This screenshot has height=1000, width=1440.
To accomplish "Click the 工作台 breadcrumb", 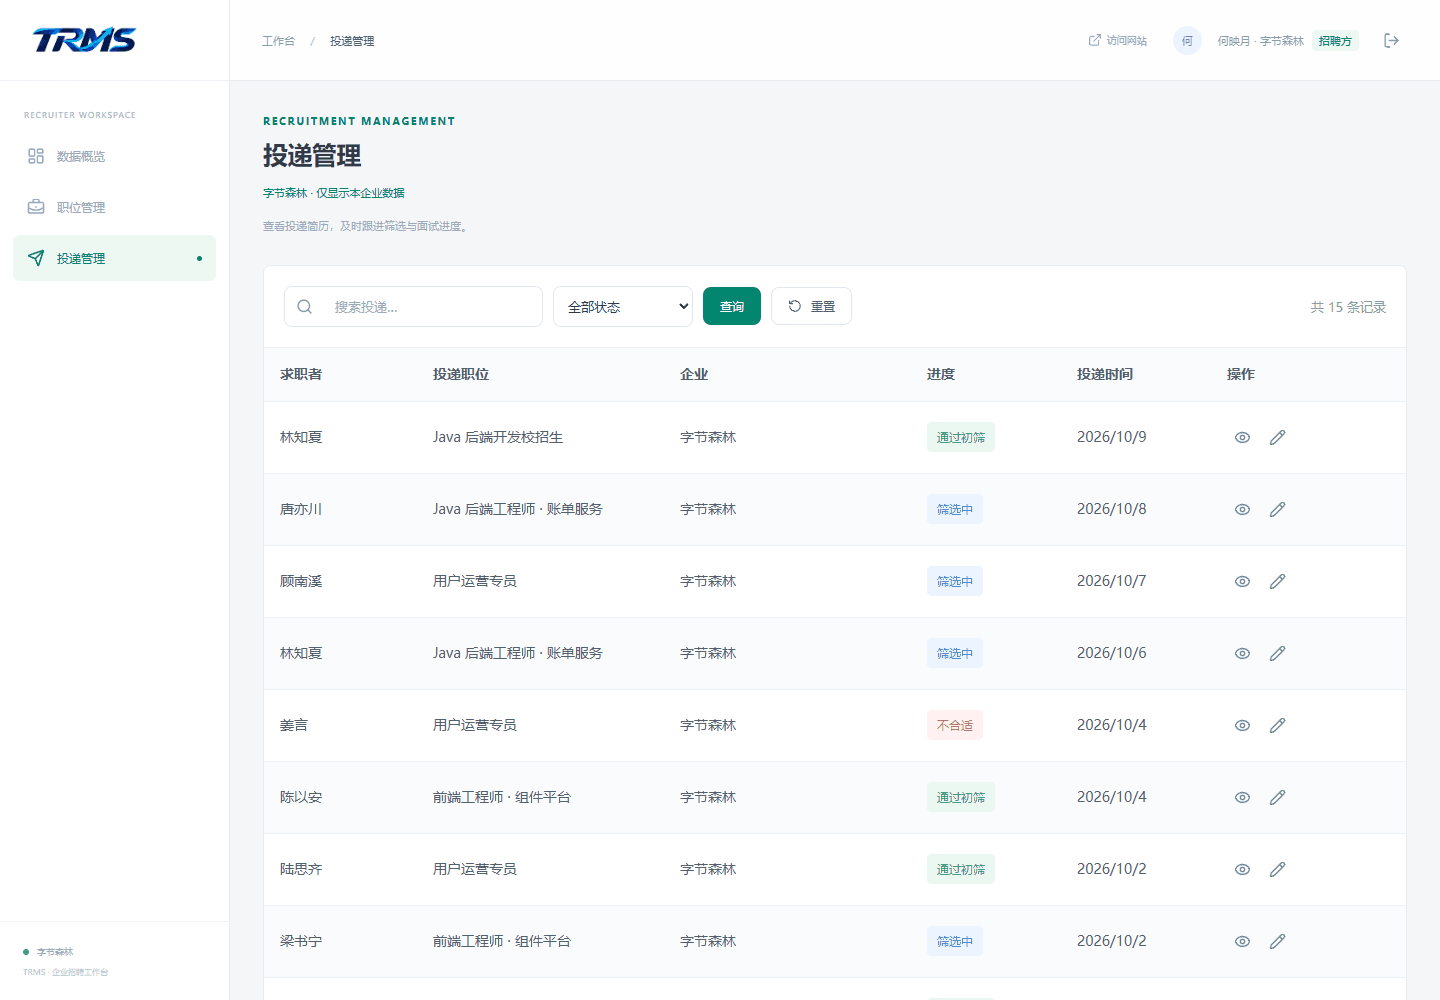I will [278, 41].
